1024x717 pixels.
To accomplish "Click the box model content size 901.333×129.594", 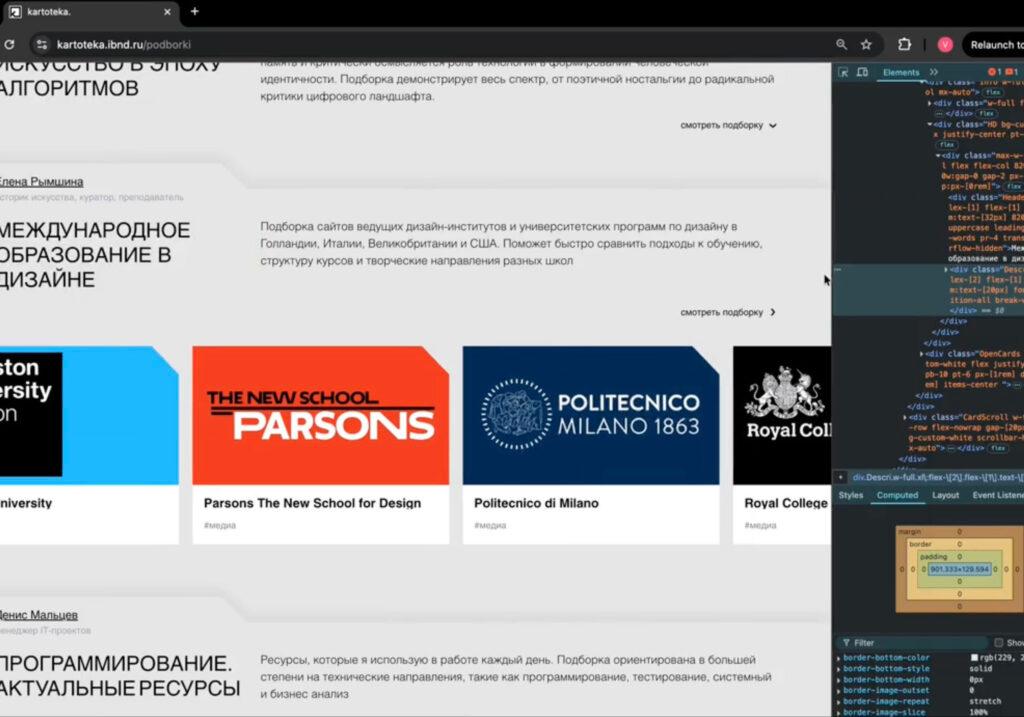I will click(x=959, y=569).
